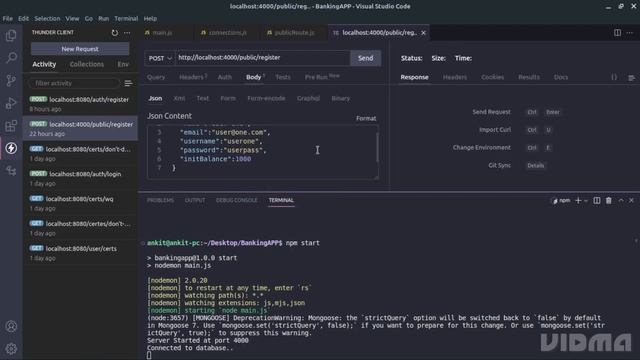Viewport: 640px width, 360px height.
Task: Open the activity filter menu icon
Action: pyautogui.click(x=128, y=83)
